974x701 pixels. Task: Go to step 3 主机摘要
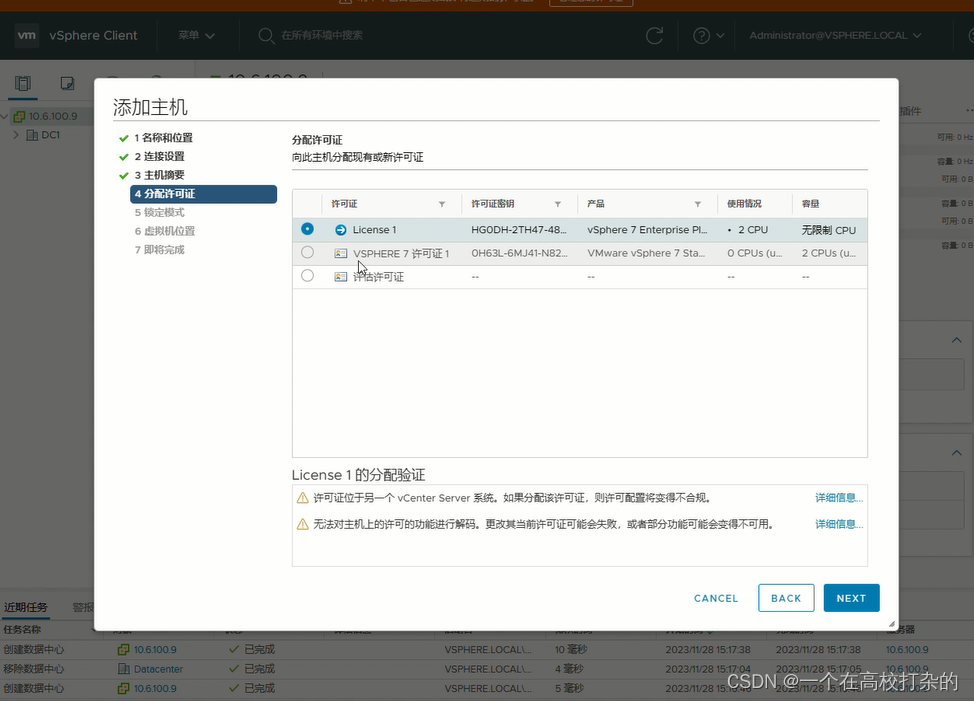pyautogui.click(x=160, y=175)
